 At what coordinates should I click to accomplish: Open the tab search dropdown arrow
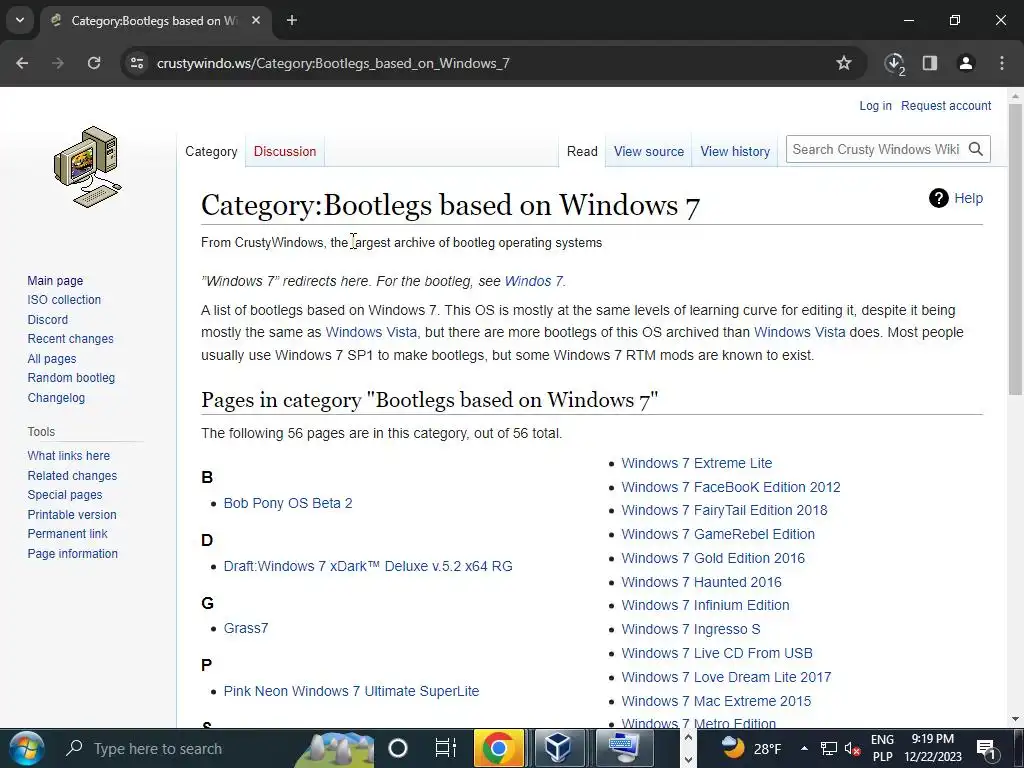point(20,21)
